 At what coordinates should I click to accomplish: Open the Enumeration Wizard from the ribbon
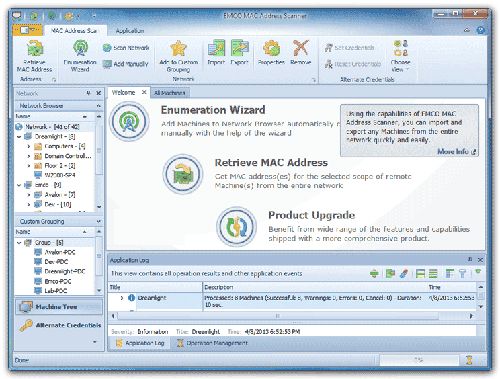[80, 56]
